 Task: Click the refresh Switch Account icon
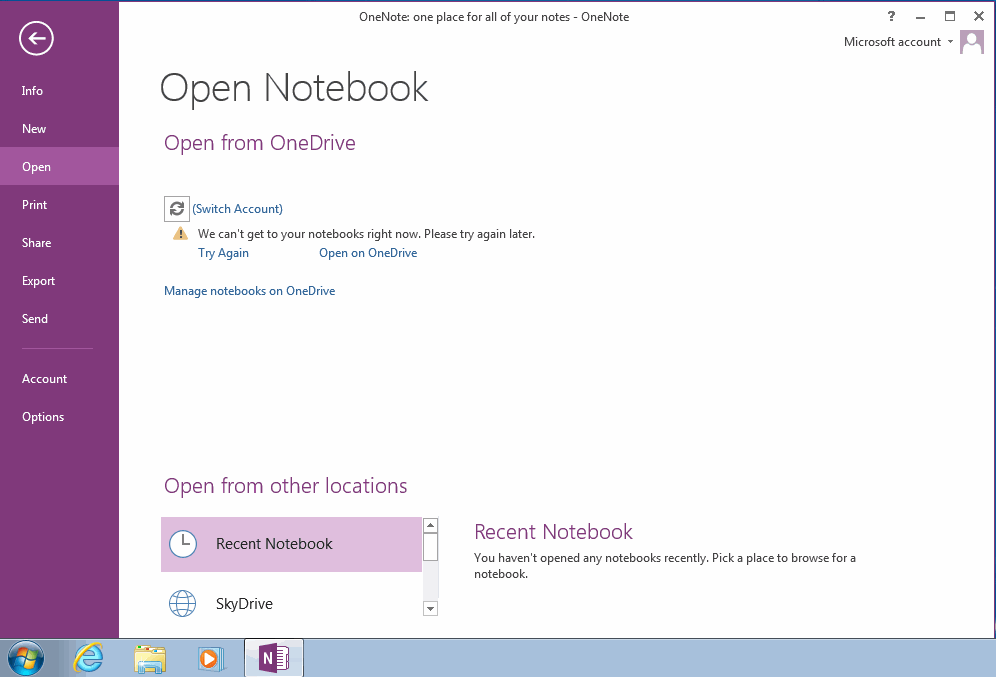coord(177,208)
